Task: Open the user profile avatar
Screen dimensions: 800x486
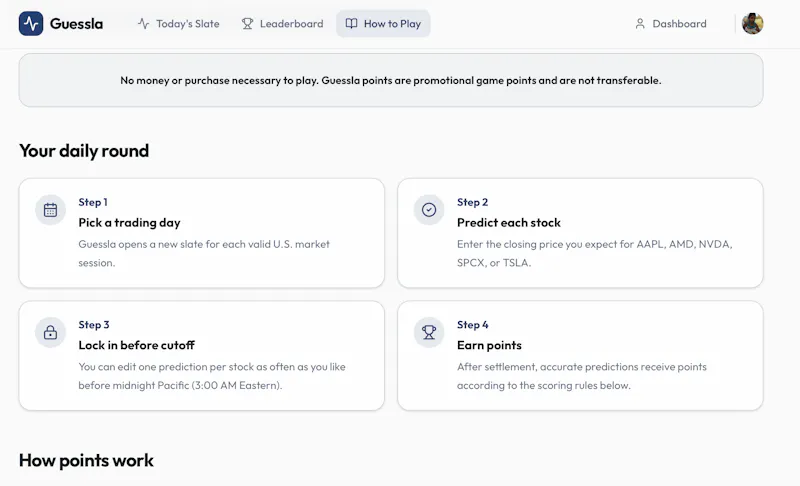Action: point(753,23)
